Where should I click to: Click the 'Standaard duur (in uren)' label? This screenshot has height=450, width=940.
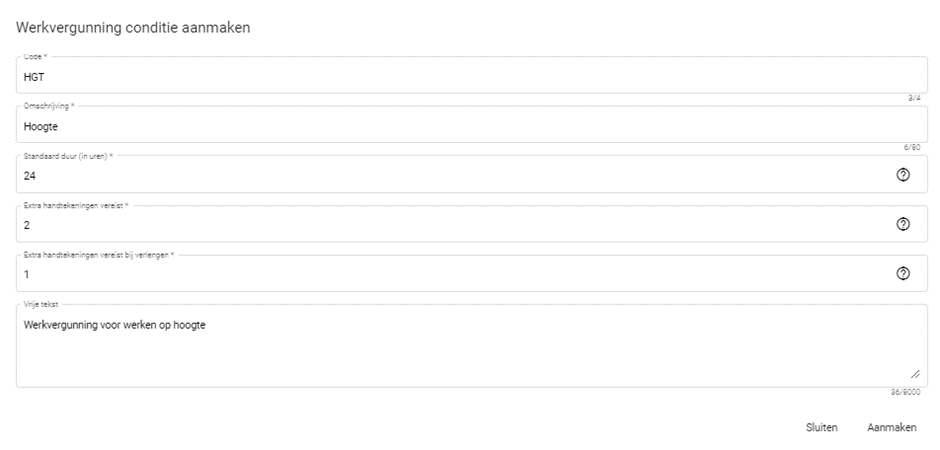68,156
